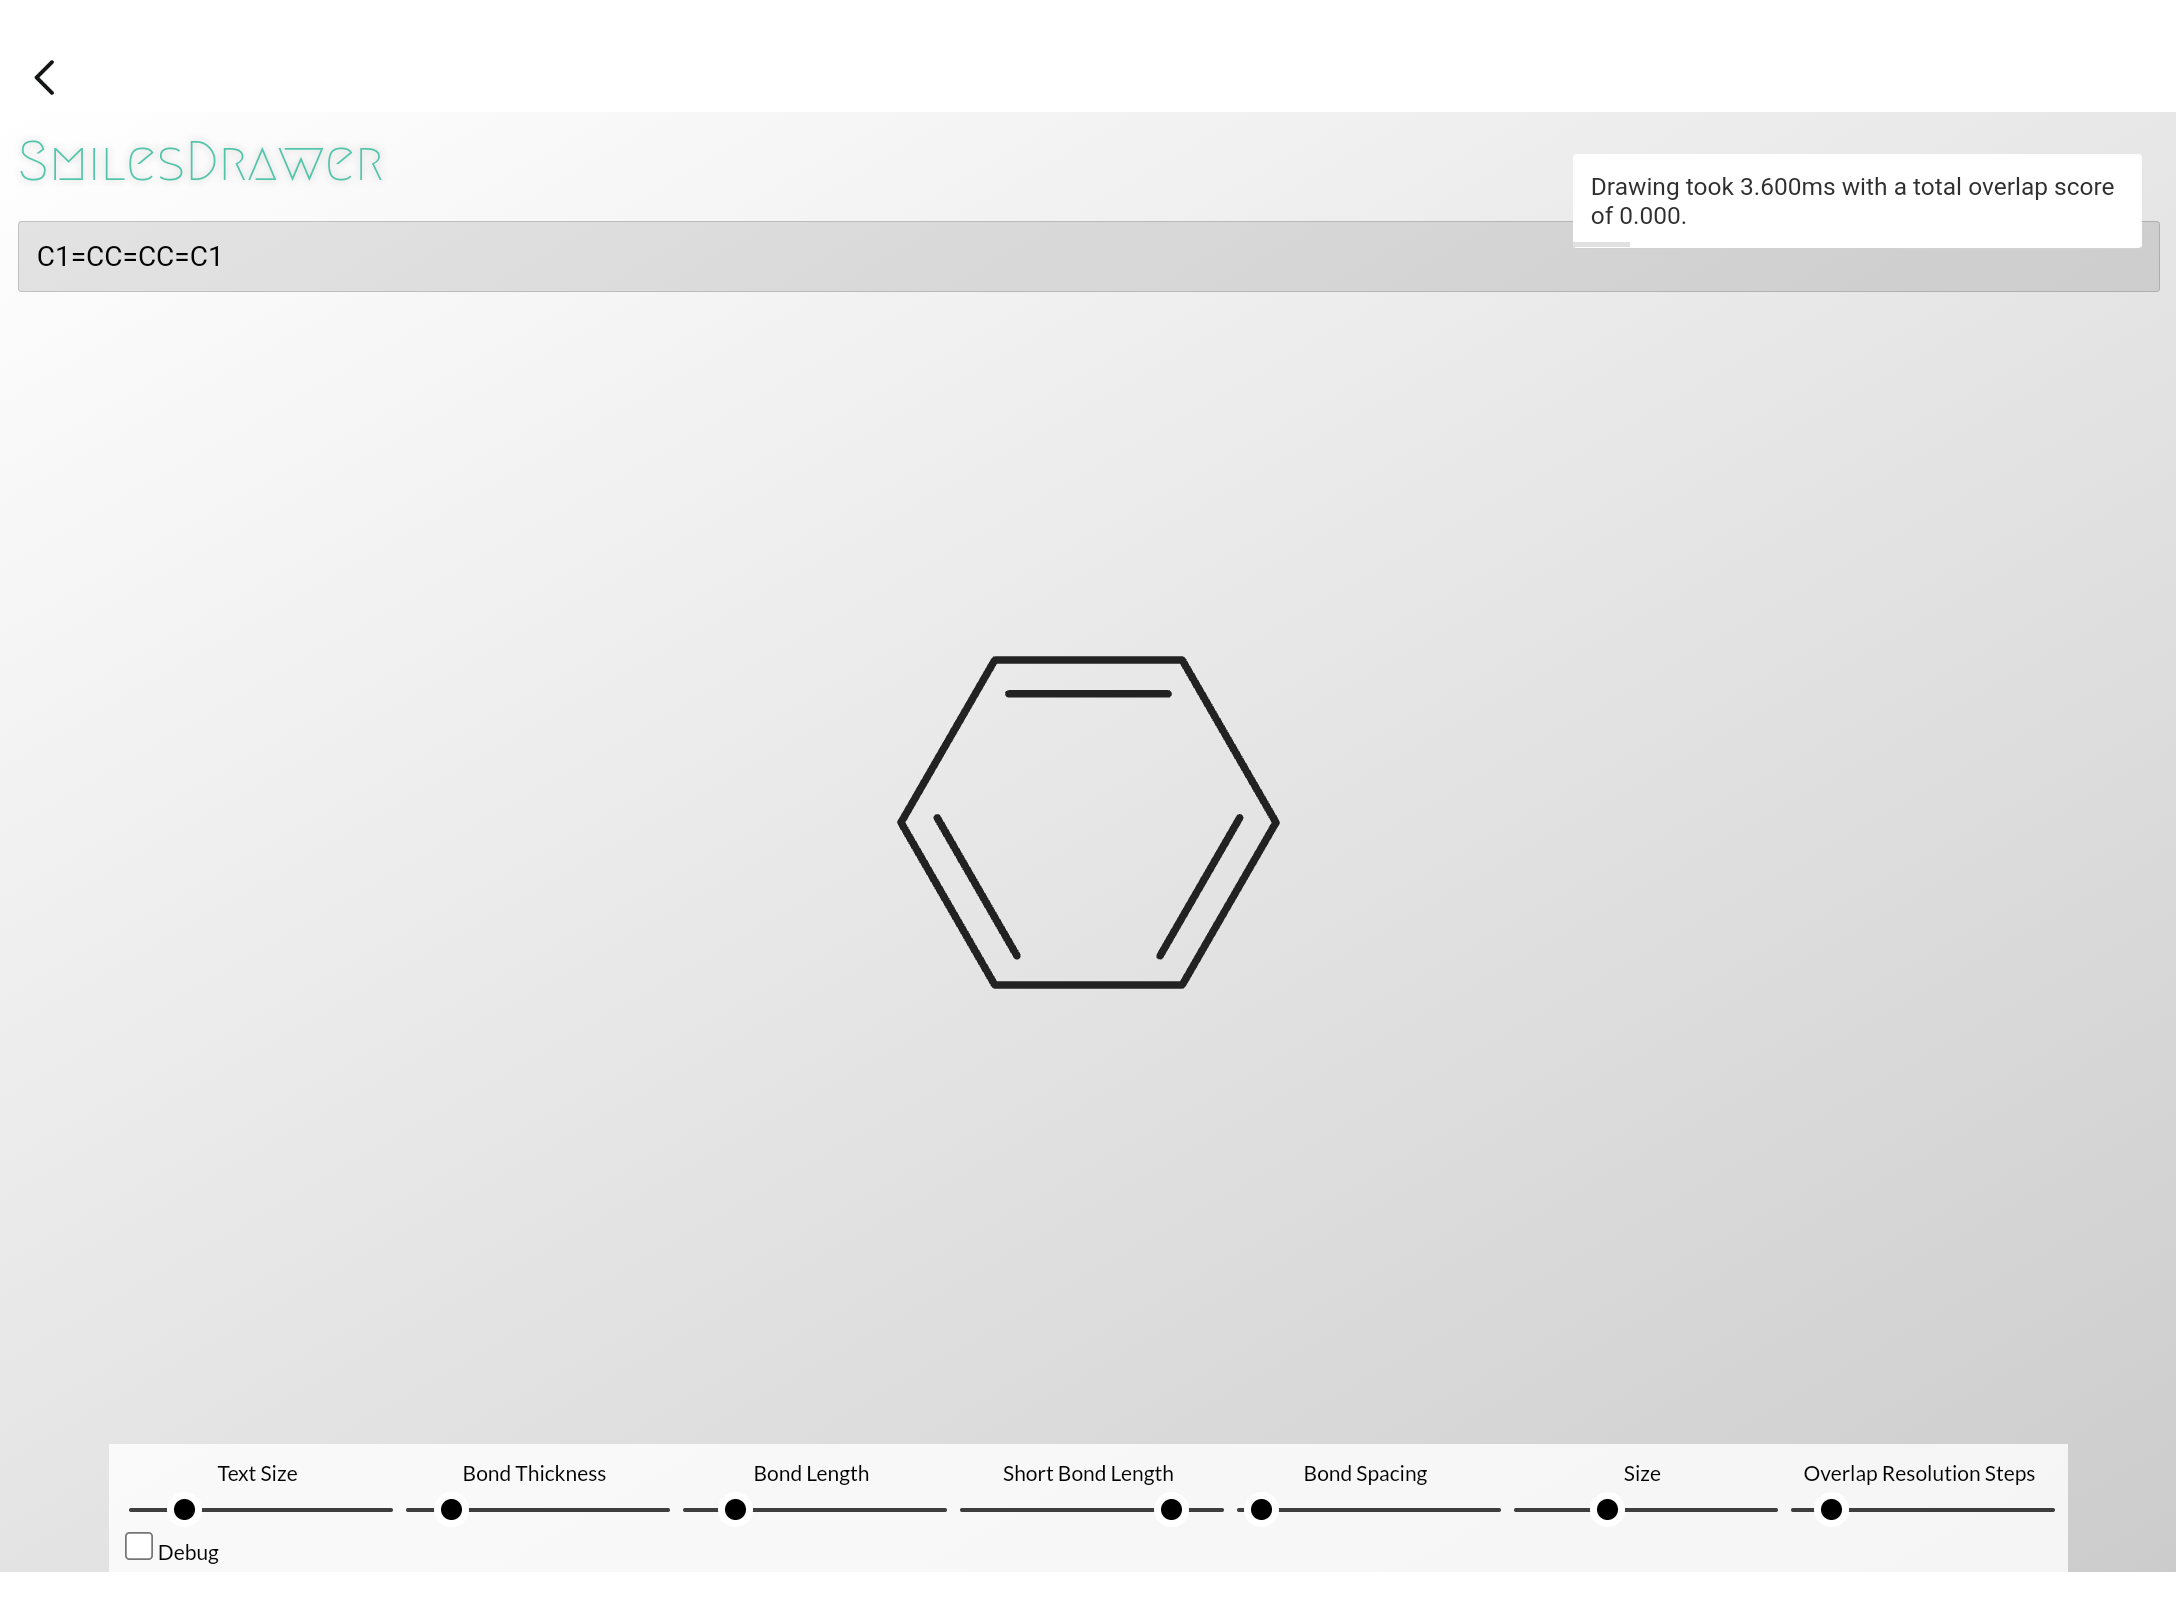Click the Debug label text
2176x1600 pixels.
189,1551
